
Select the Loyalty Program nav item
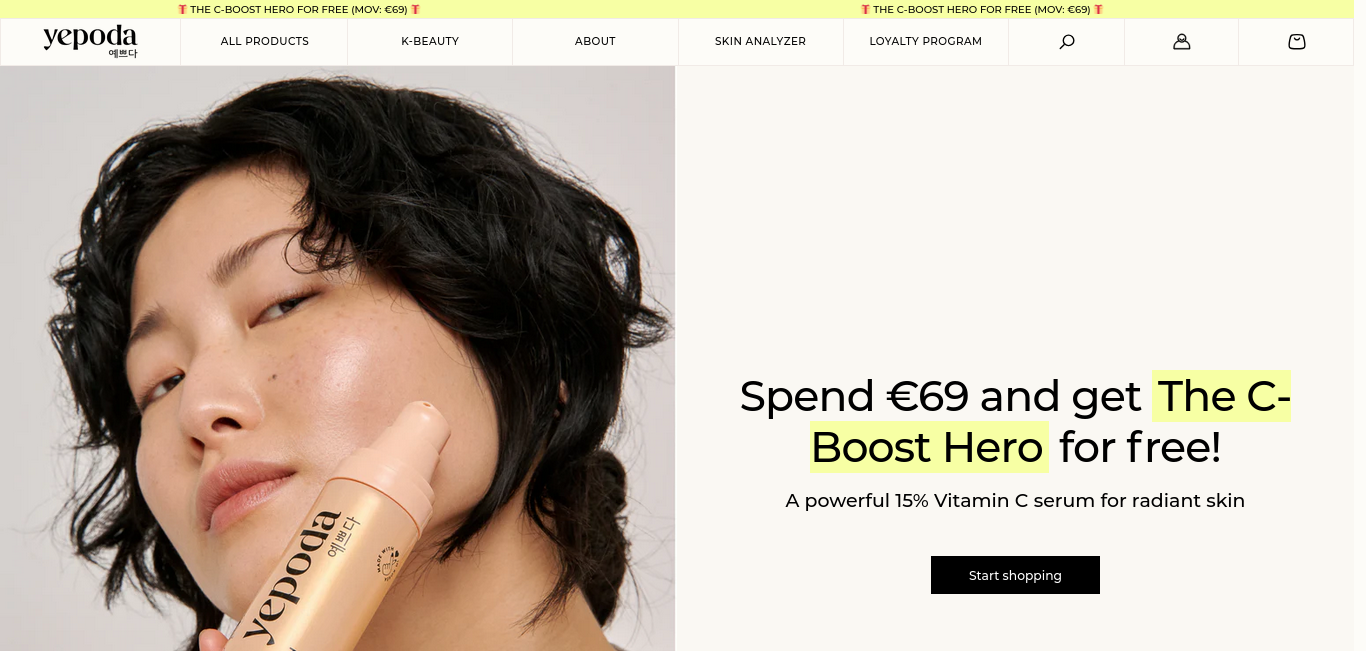pyautogui.click(x=926, y=42)
